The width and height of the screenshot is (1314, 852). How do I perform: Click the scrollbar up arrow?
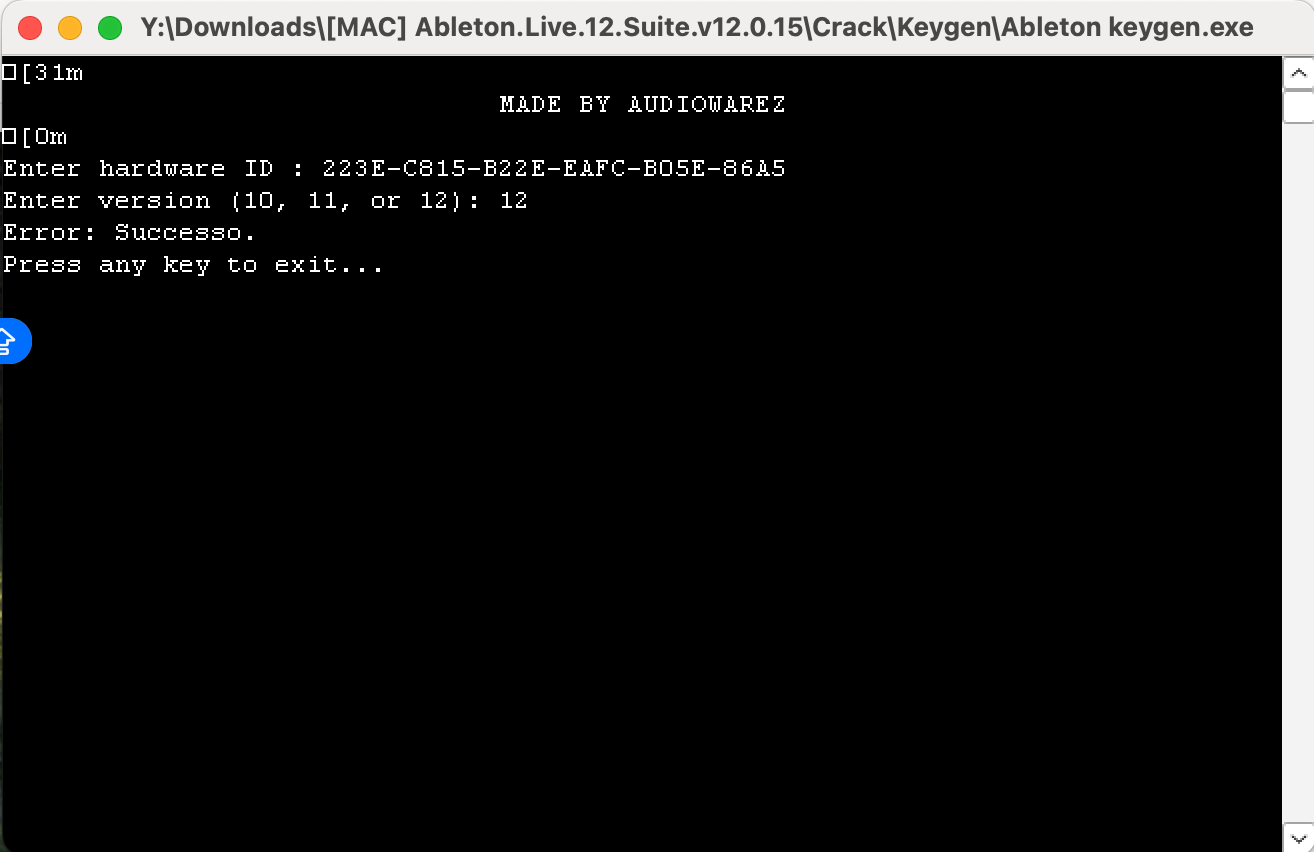pyautogui.click(x=1298, y=73)
